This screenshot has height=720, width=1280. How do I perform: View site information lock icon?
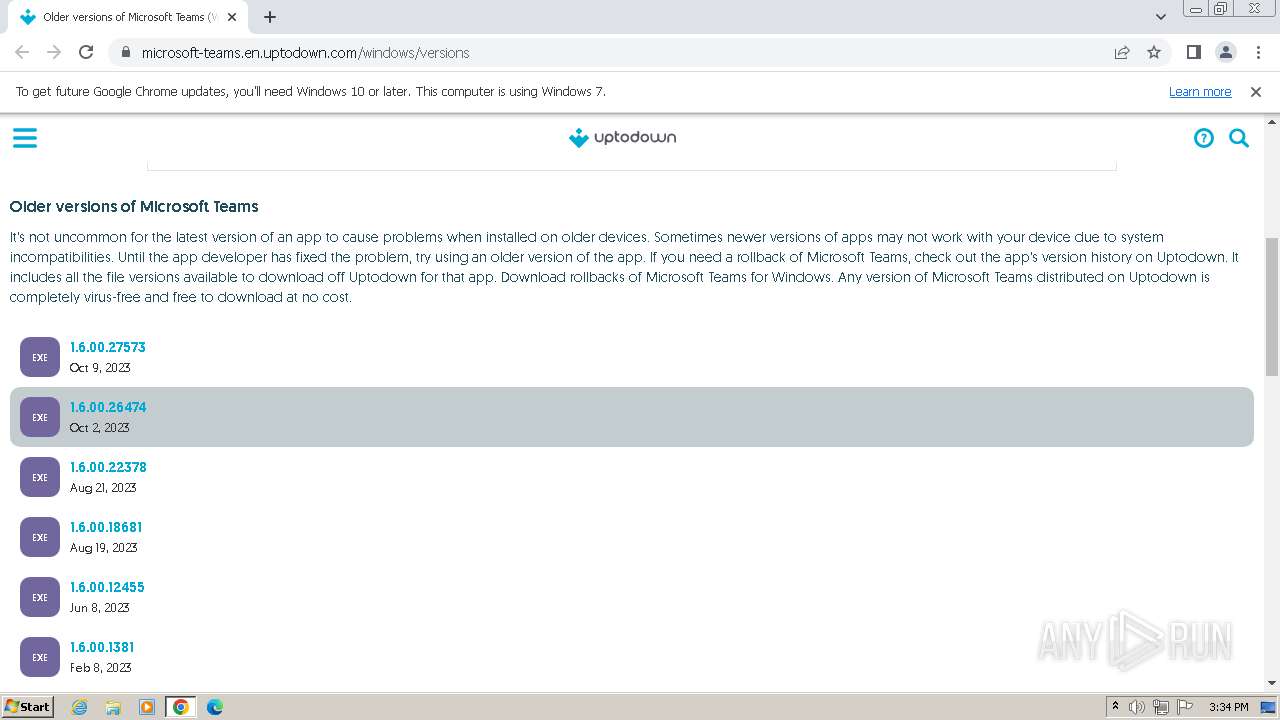125,52
